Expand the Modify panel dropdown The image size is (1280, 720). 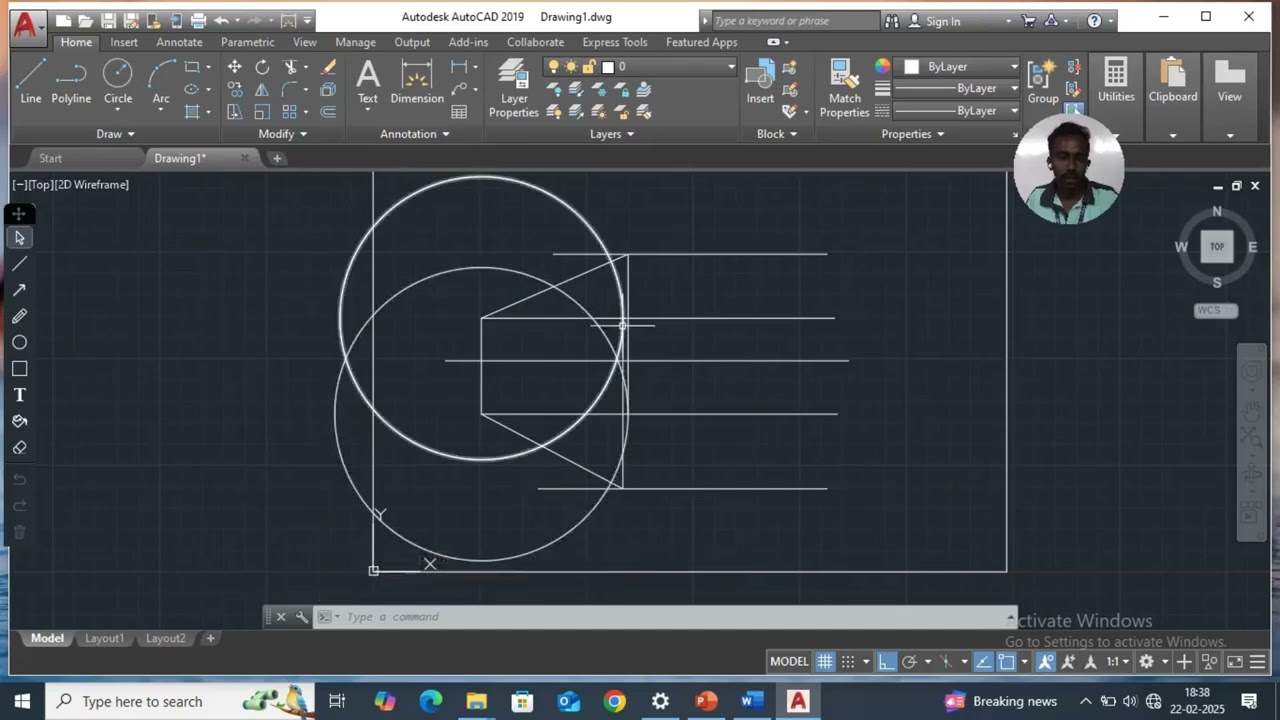pos(283,134)
